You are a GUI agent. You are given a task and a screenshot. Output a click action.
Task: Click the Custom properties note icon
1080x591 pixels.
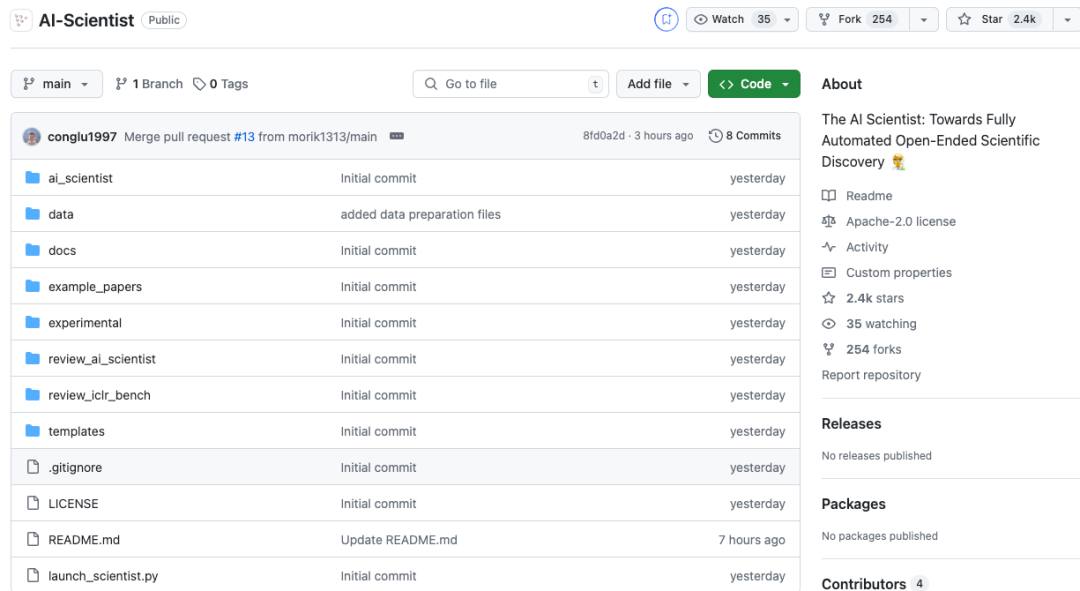coord(829,272)
